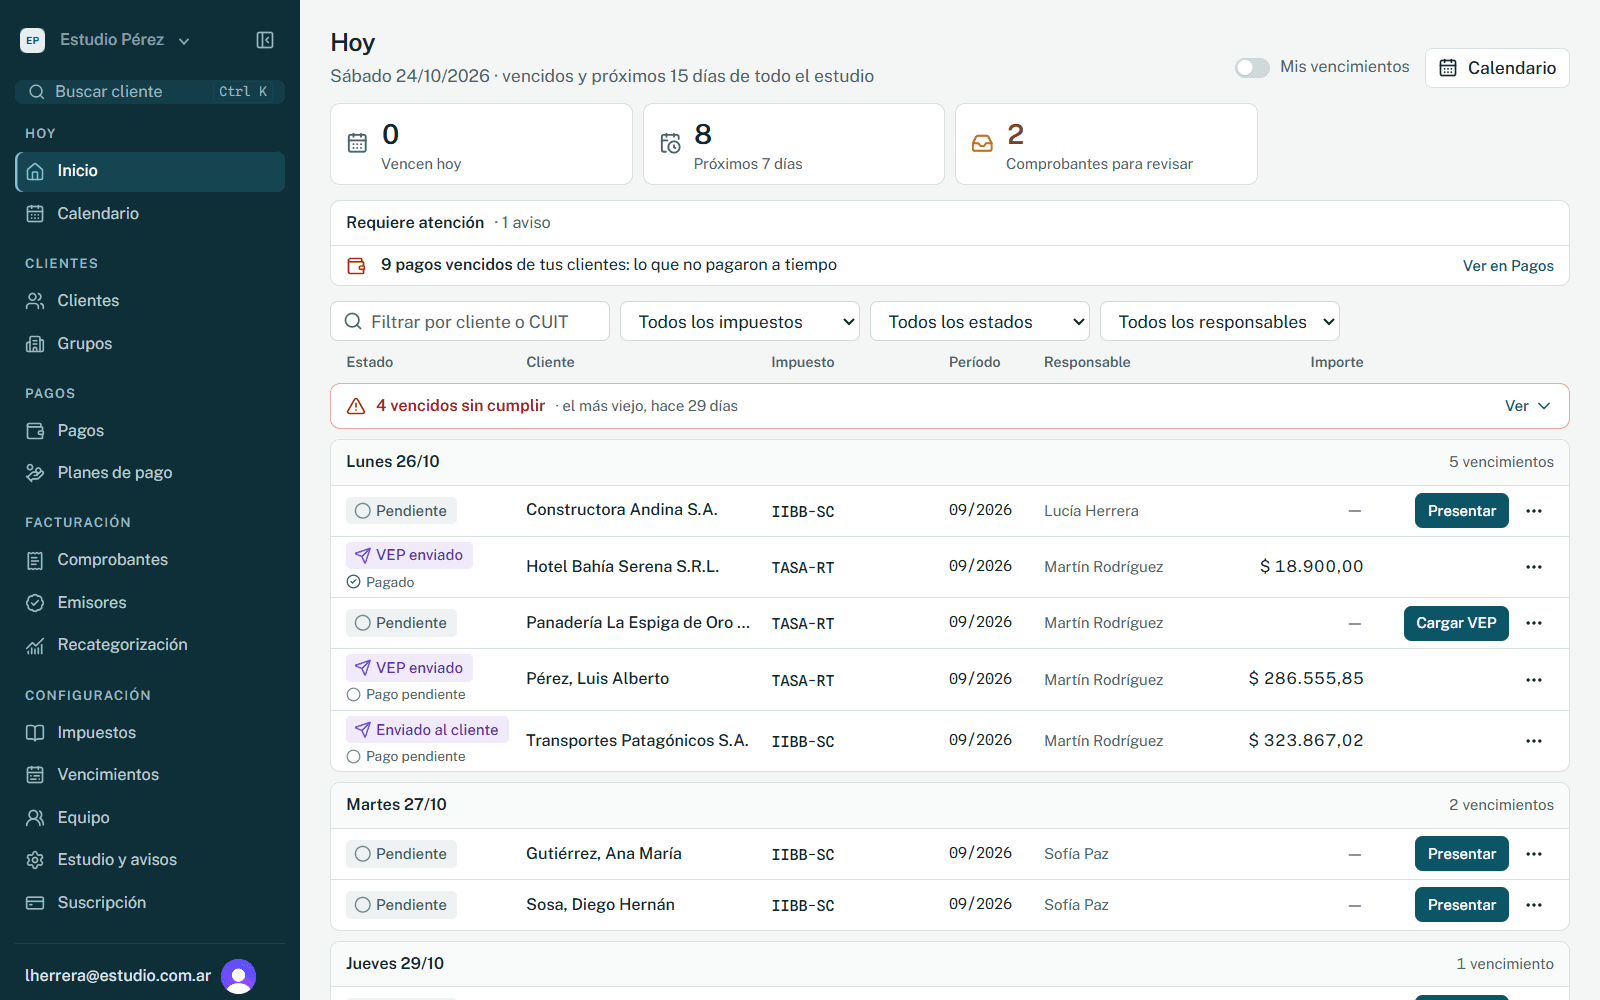The image size is (1600, 1000).
Task: Toggle the Mis vencimientos switch
Action: click(x=1252, y=67)
